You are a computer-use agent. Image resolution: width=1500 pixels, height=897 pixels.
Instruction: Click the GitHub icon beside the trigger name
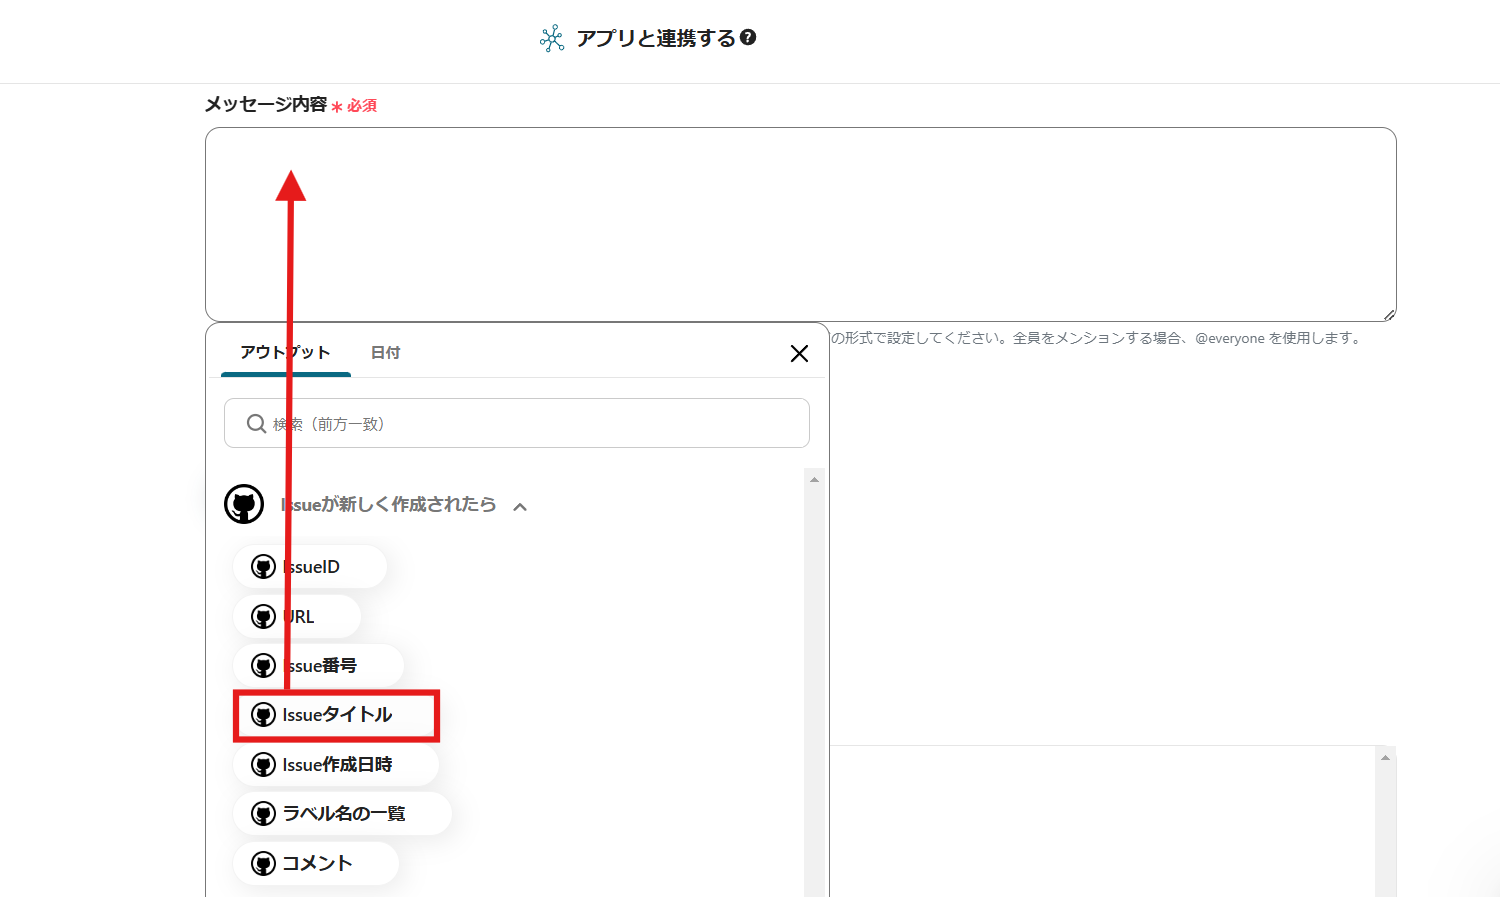click(x=244, y=504)
